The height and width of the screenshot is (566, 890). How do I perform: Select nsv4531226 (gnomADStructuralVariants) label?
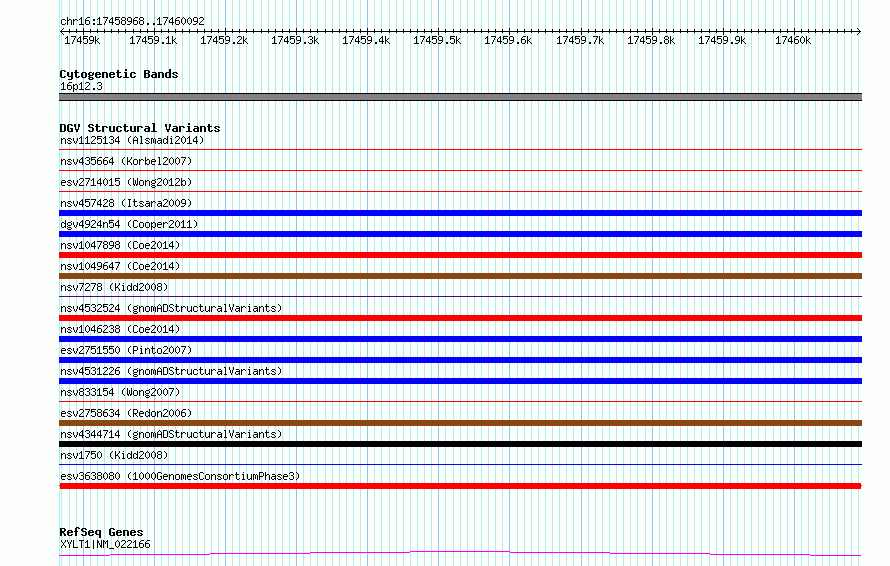171,371
